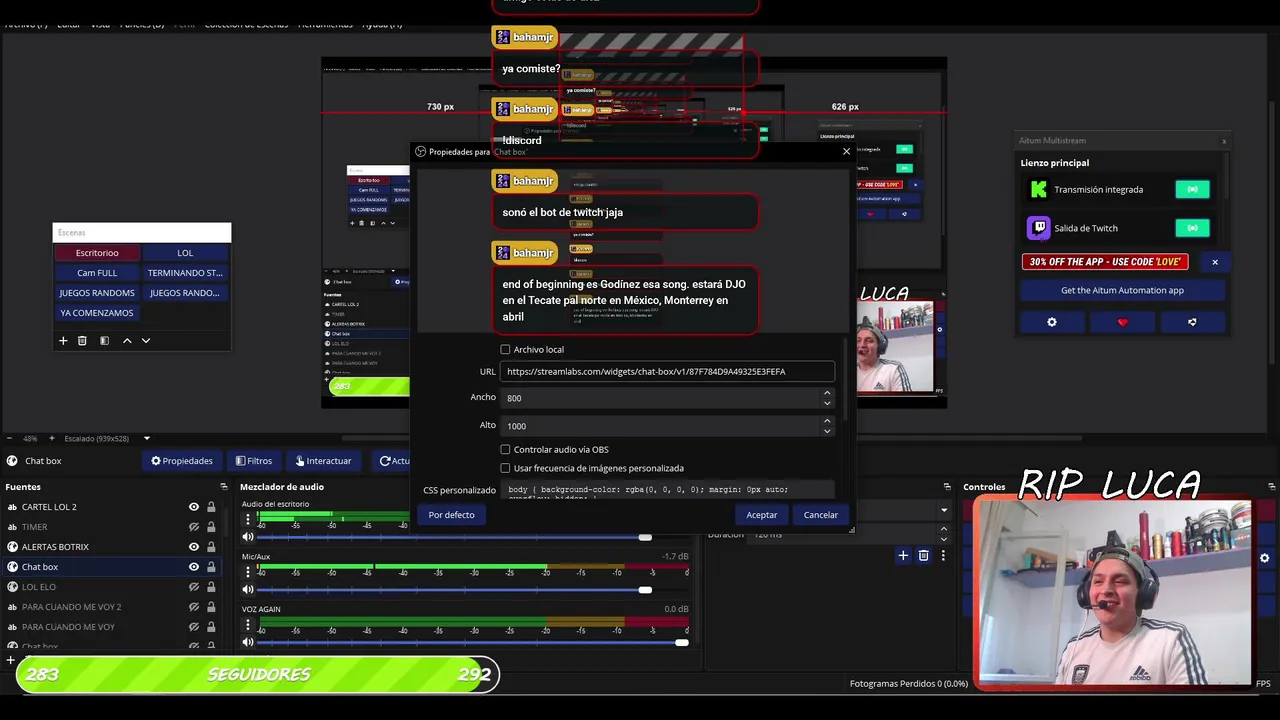Open VOZ AGAIN three-dot options menu
Screen dimensions: 1280x720
248,625
